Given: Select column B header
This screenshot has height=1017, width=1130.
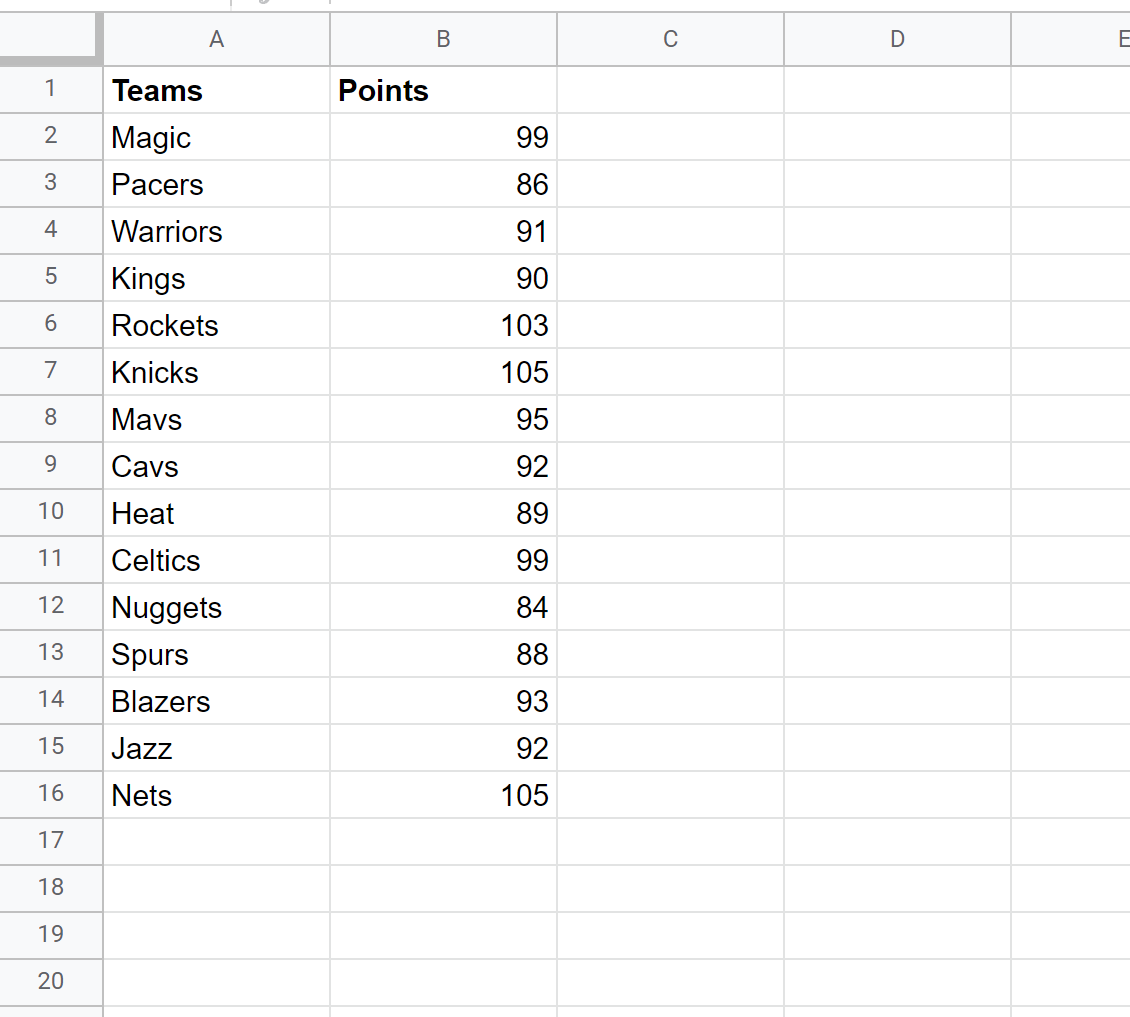Looking at the screenshot, I should click(443, 39).
